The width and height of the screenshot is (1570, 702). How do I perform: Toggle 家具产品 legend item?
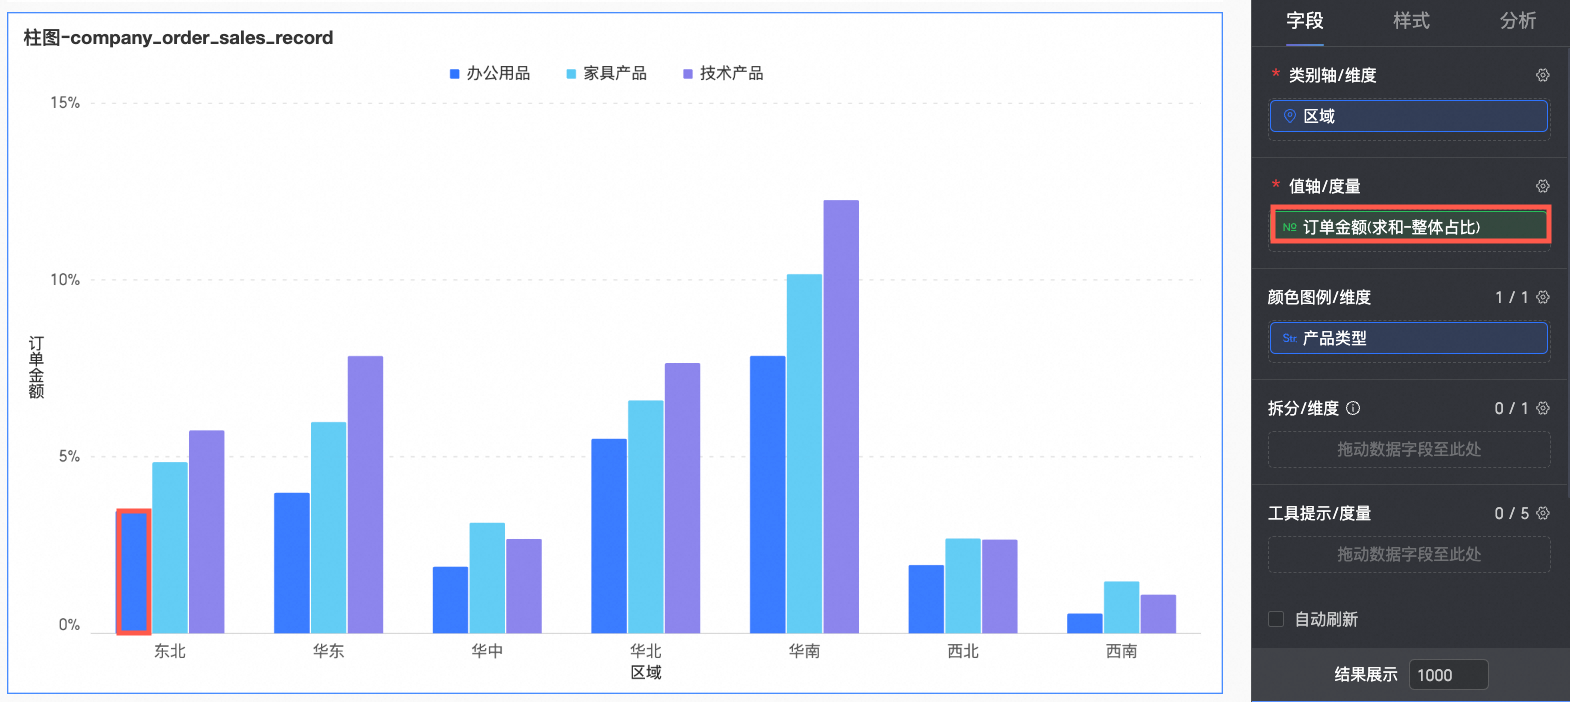click(606, 73)
